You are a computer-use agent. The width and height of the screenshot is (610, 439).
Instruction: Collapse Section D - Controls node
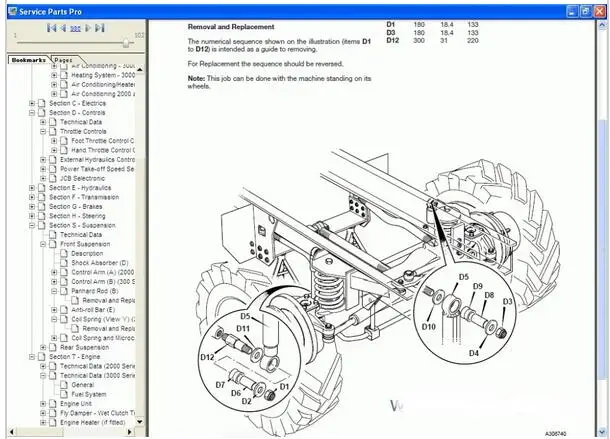tap(32, 112)
